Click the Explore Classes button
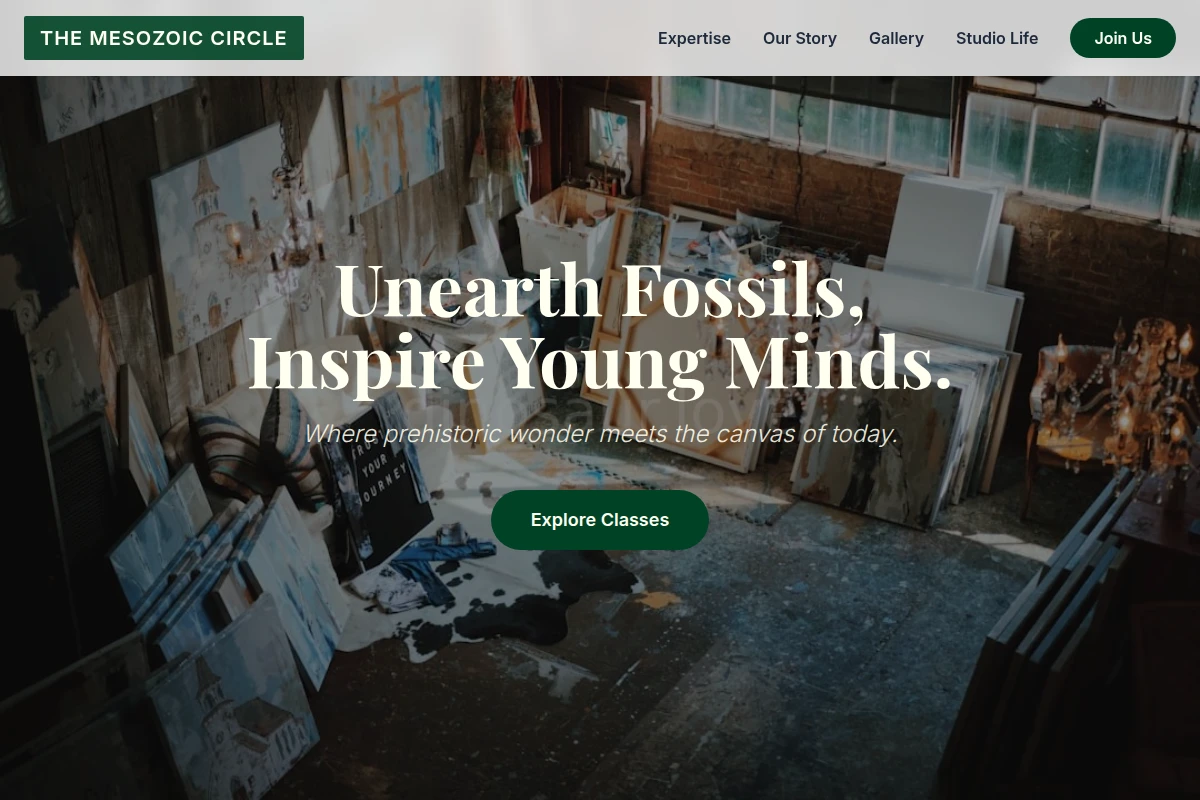Screen dimensions: 1200x800 [600, 520]
